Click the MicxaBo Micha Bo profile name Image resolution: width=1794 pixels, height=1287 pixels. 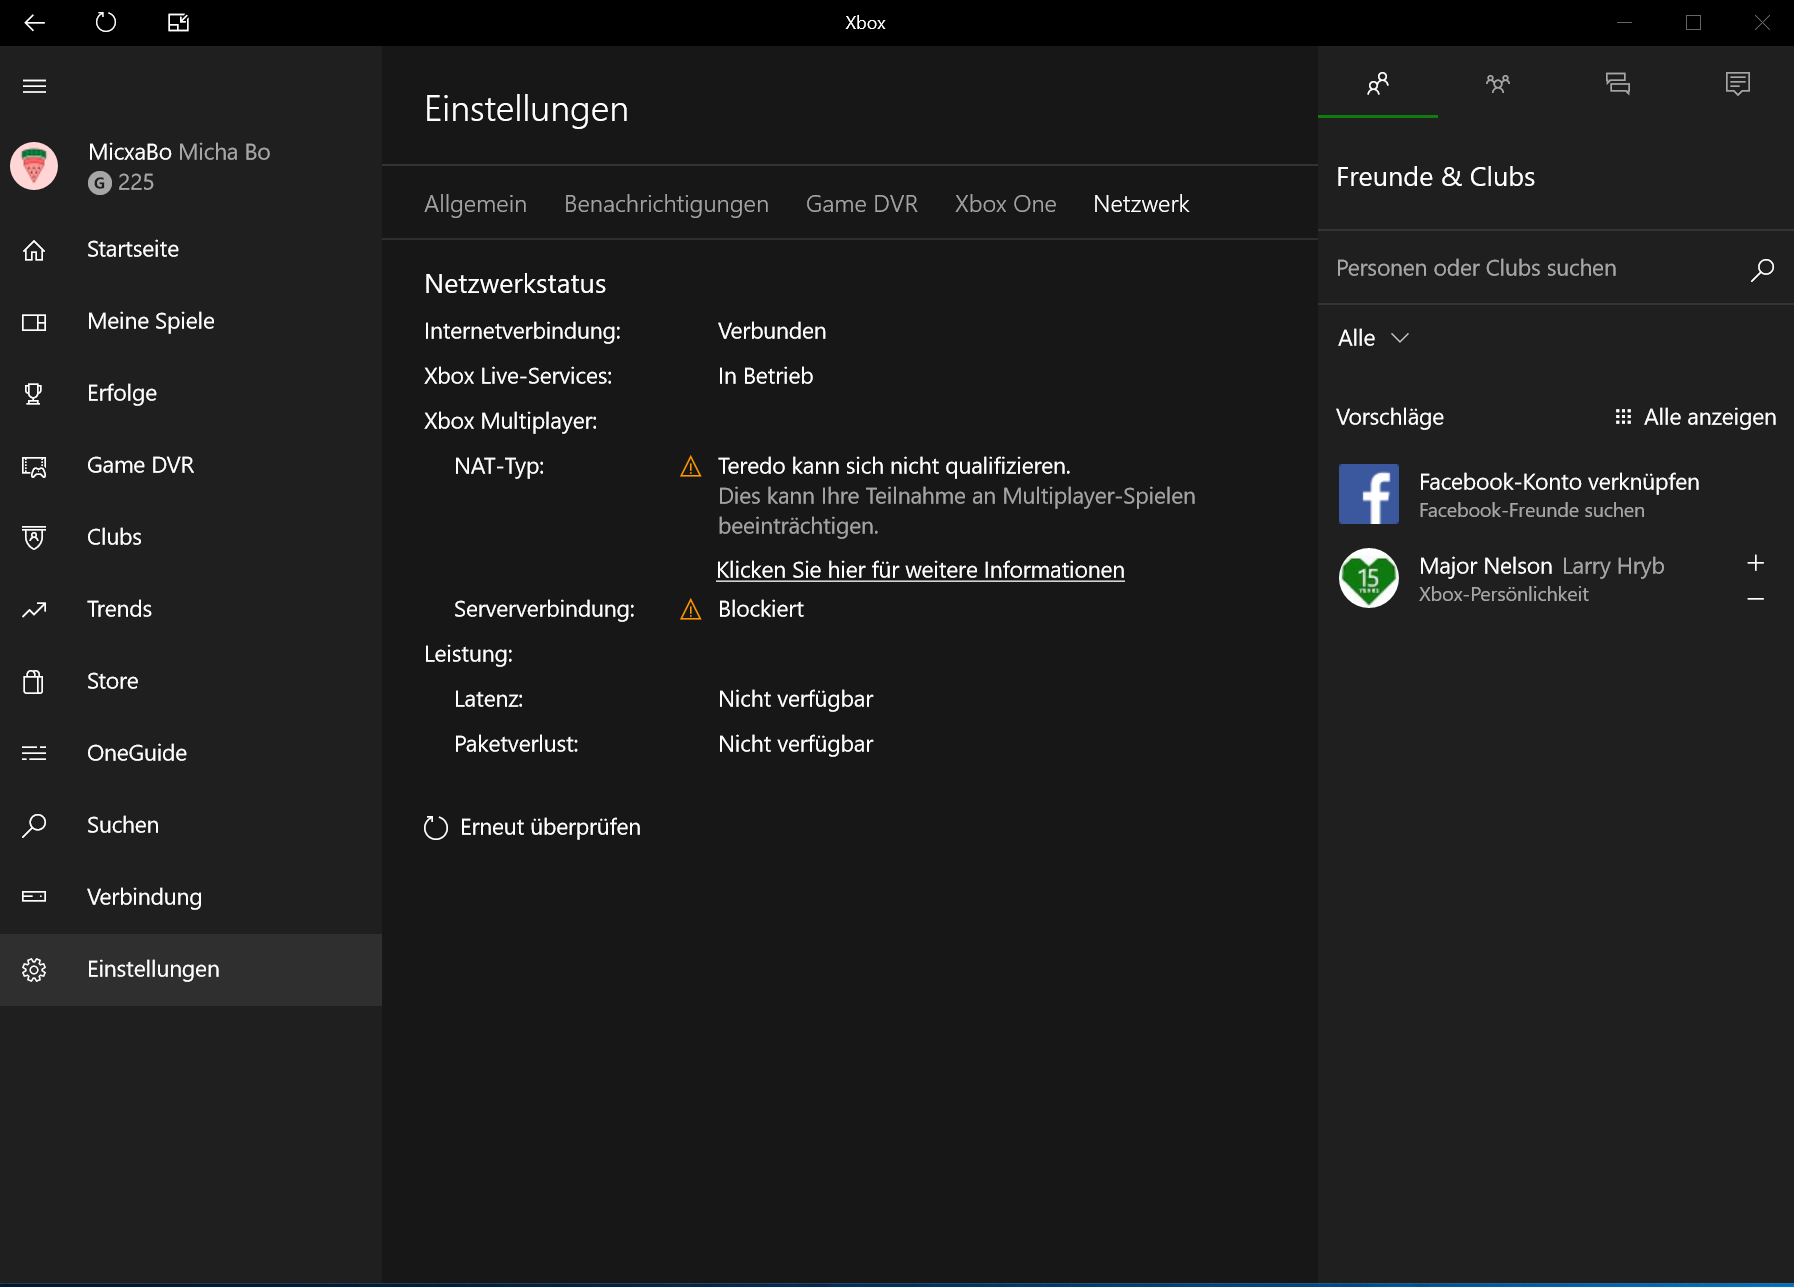click(x=179, y=152)
